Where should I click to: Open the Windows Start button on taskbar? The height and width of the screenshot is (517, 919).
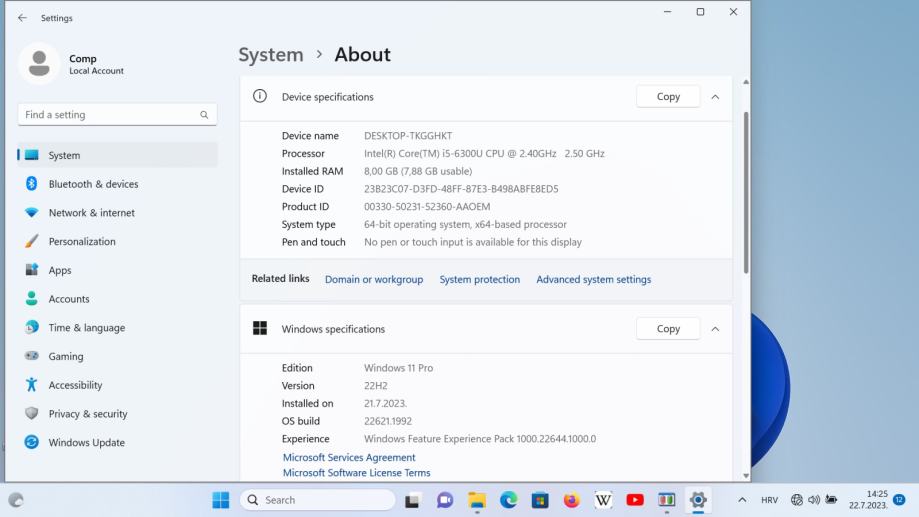[x=221, y=500]
